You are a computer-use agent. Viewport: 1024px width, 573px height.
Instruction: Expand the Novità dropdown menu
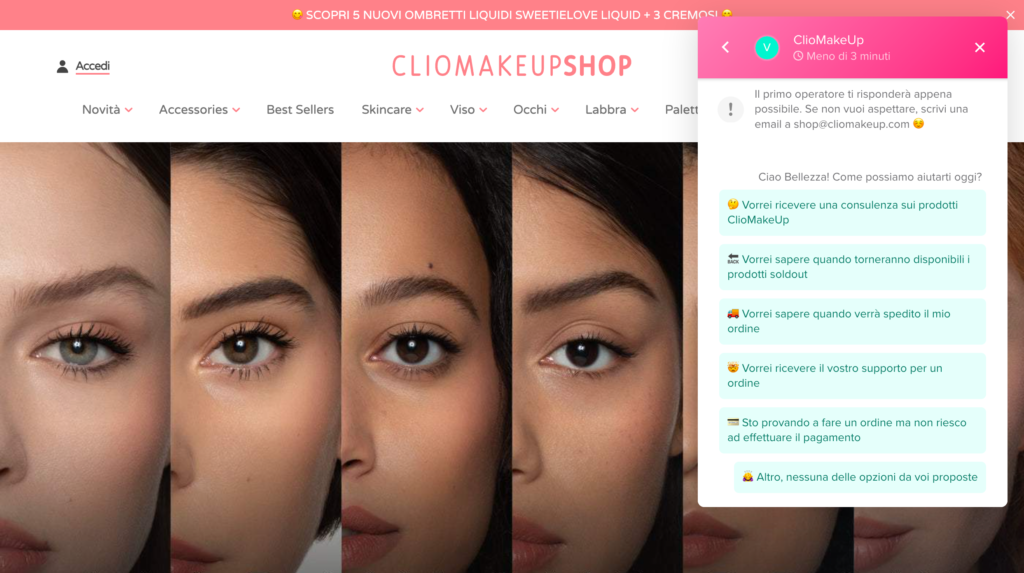point(107,110)
